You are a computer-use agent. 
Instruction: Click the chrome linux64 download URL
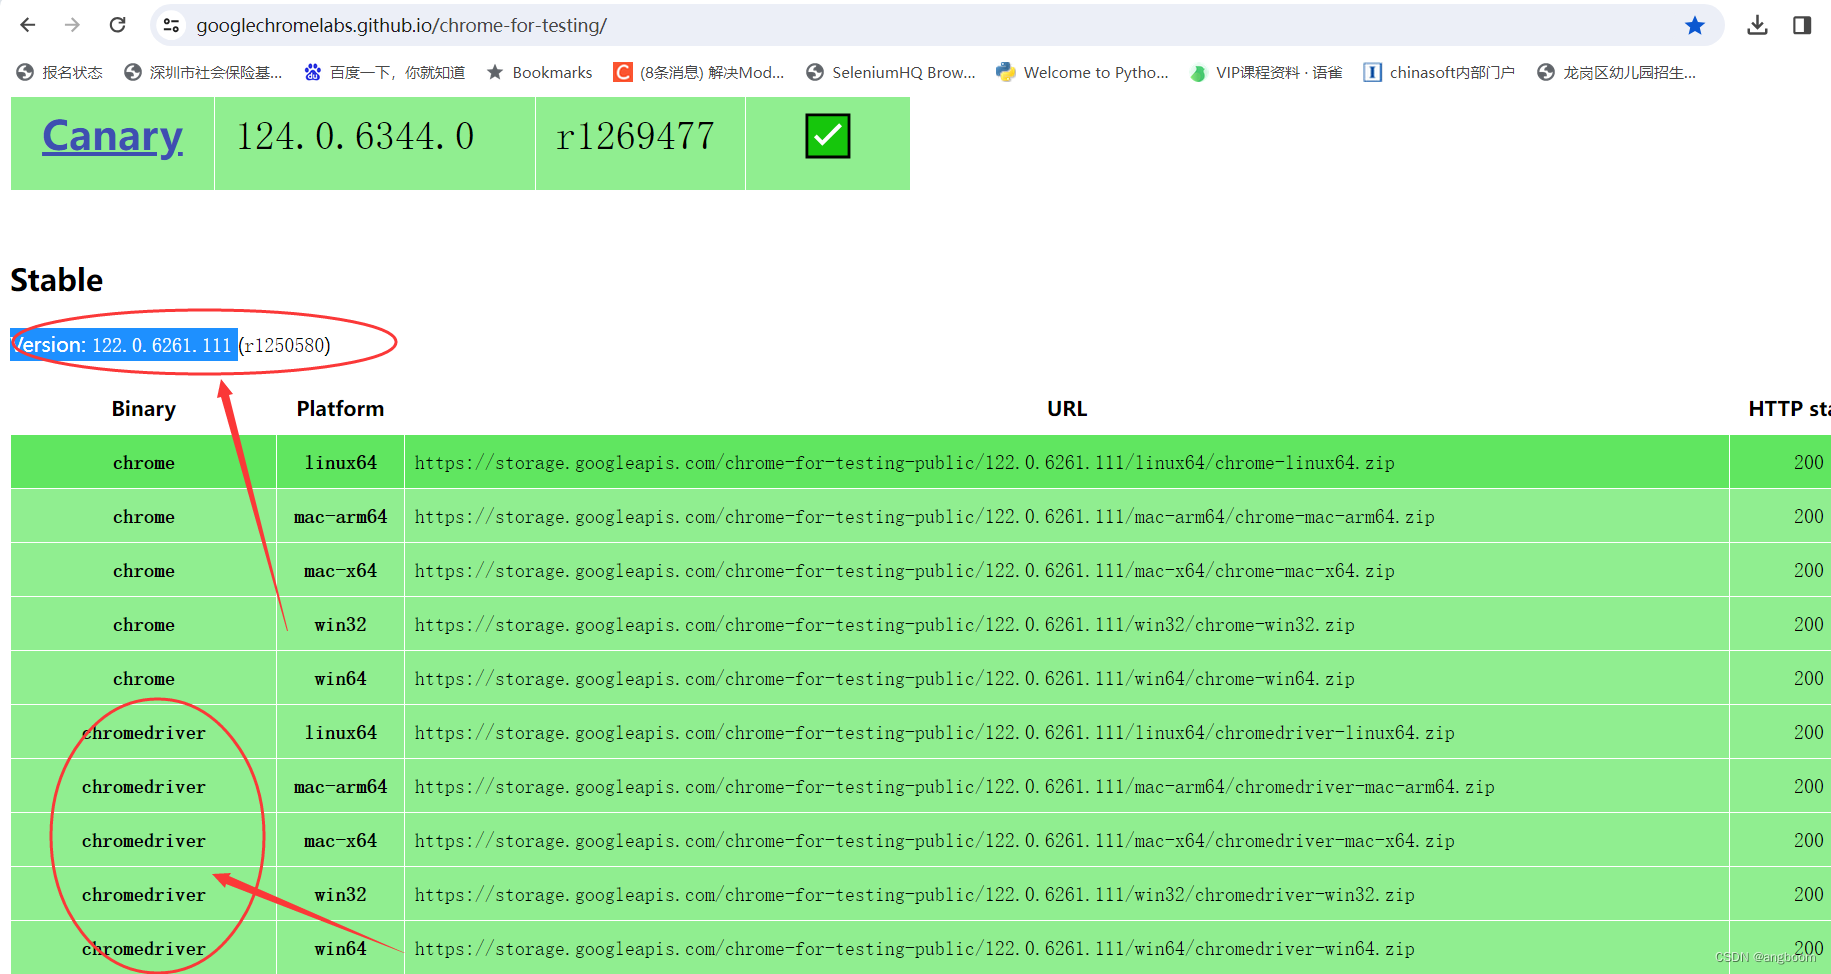[905, 463]
